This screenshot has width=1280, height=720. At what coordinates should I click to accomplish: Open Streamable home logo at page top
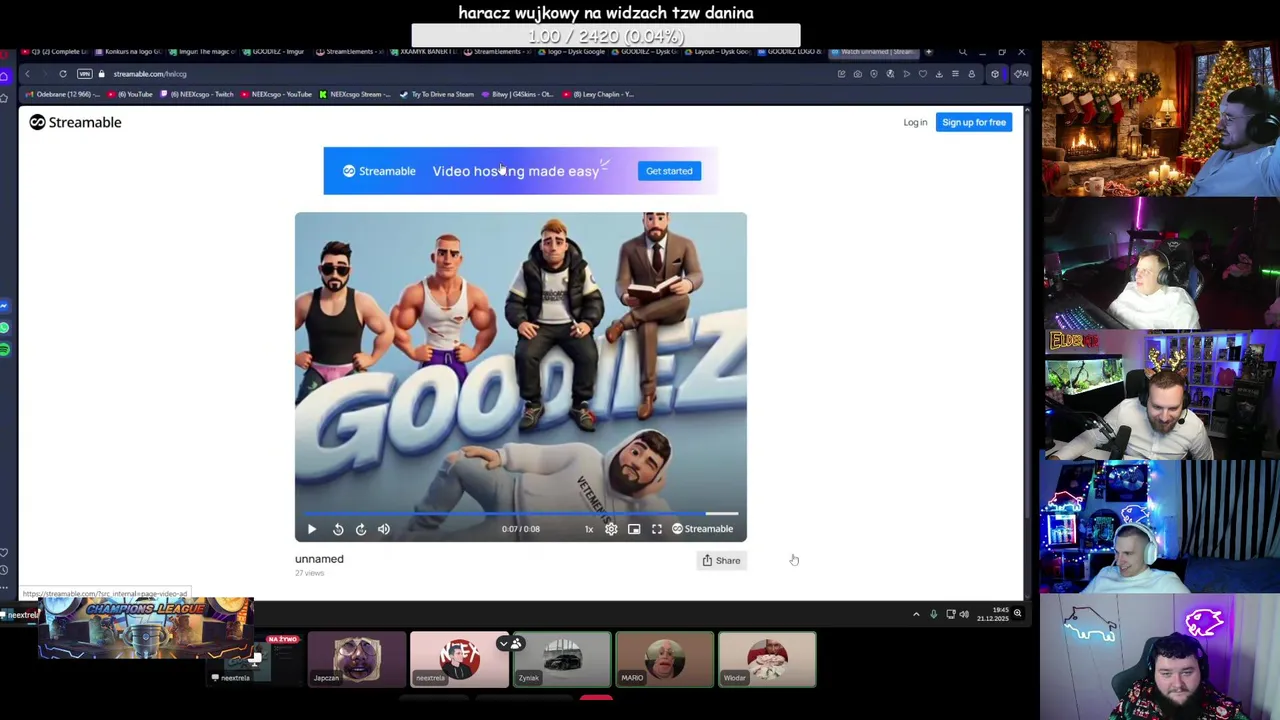75,122
